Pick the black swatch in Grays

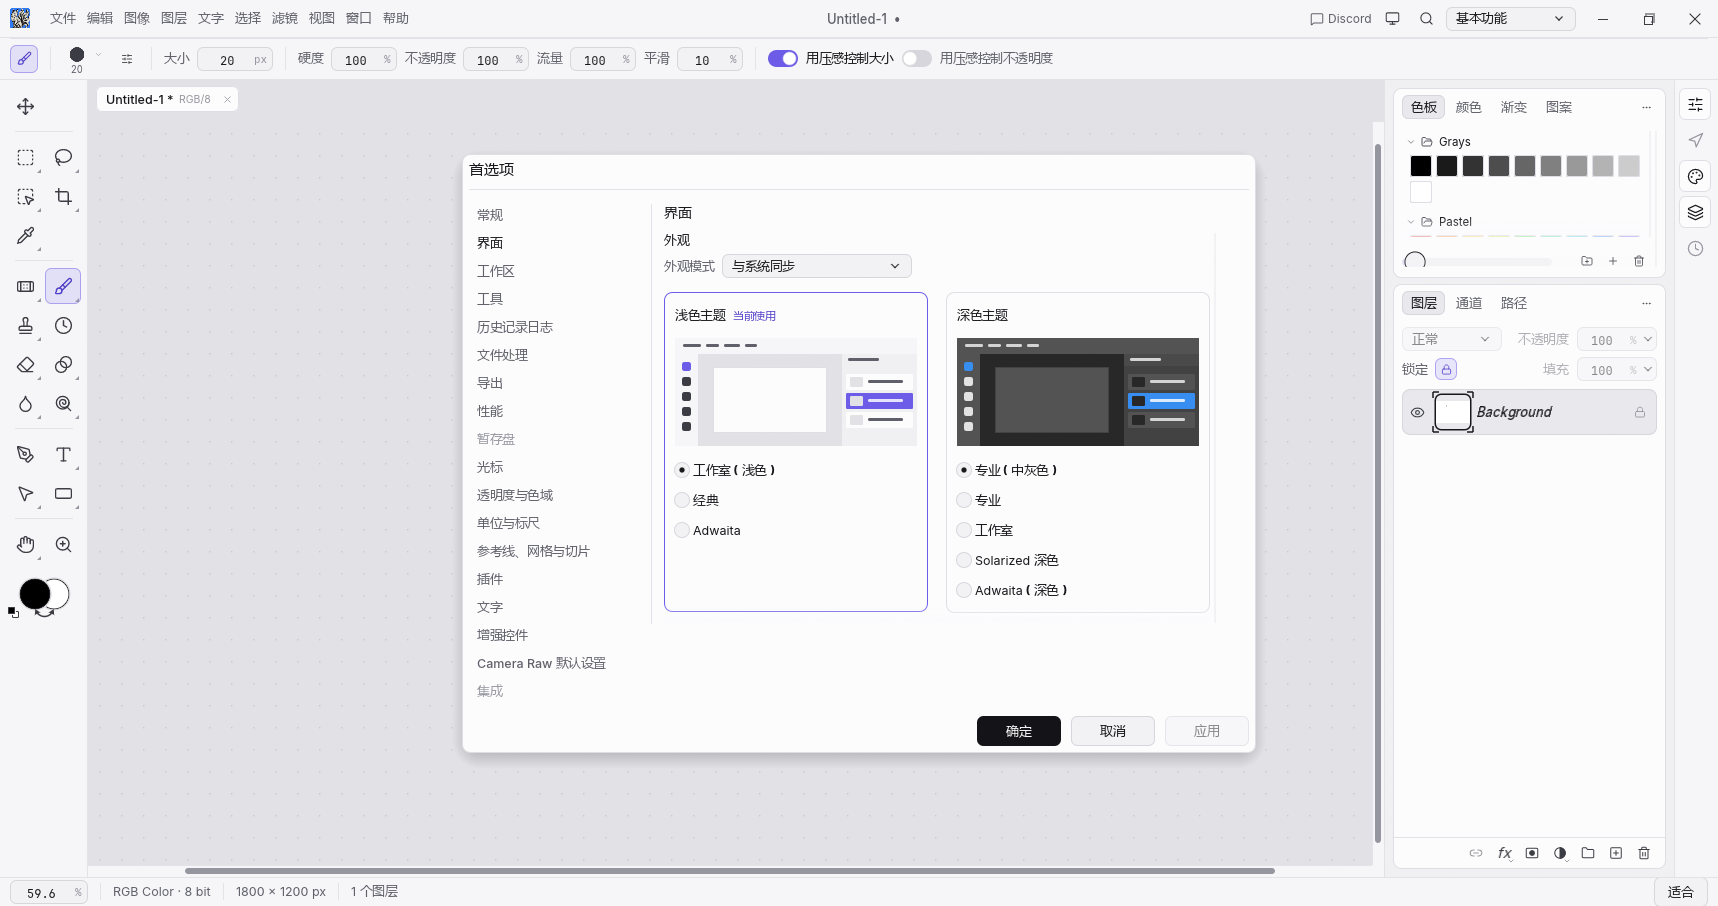coord(1421,166)
